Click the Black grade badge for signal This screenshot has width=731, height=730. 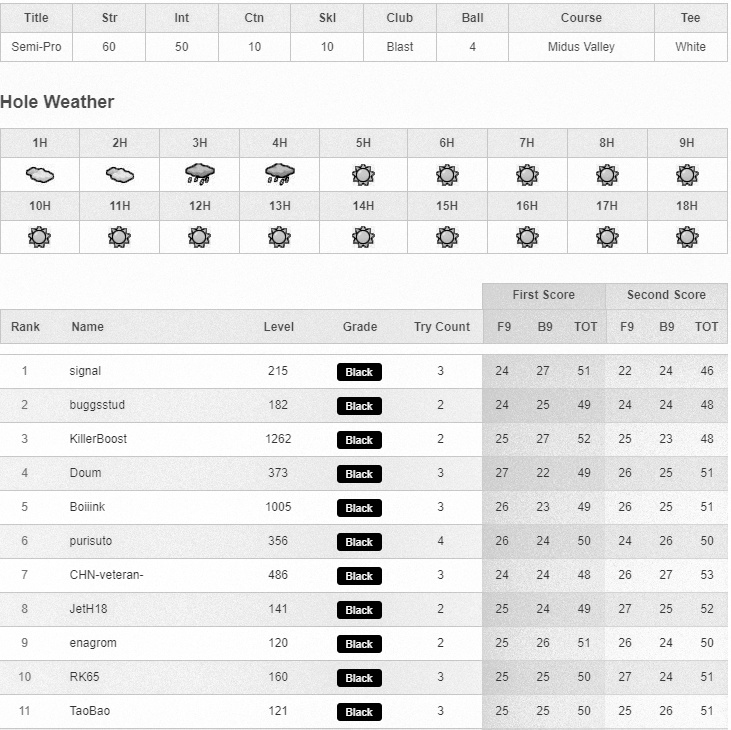tap(359, 372)
